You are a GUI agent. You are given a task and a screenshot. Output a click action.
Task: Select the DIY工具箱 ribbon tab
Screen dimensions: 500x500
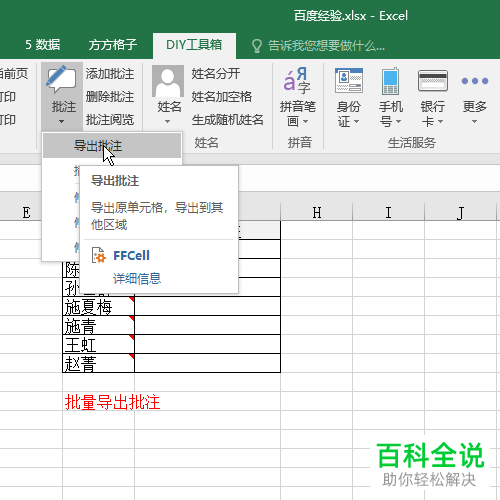pyautogui.click(x=194, y=45)
